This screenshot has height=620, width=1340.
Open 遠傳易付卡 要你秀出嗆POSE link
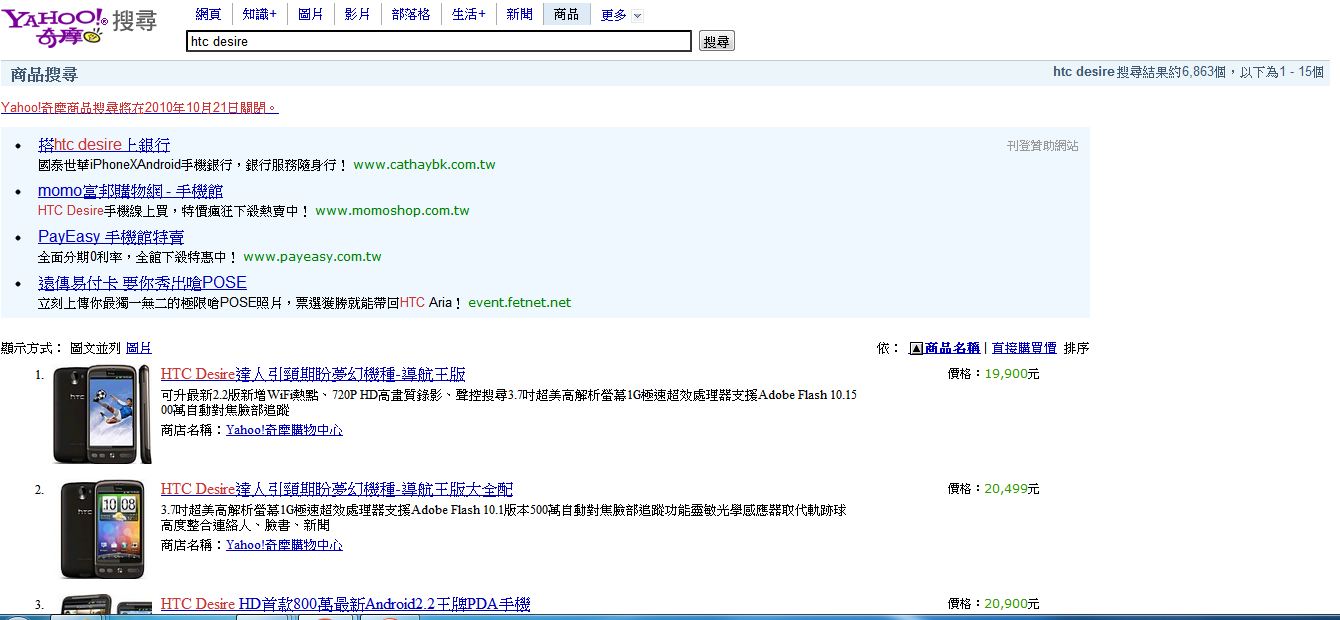pos(142,283)
